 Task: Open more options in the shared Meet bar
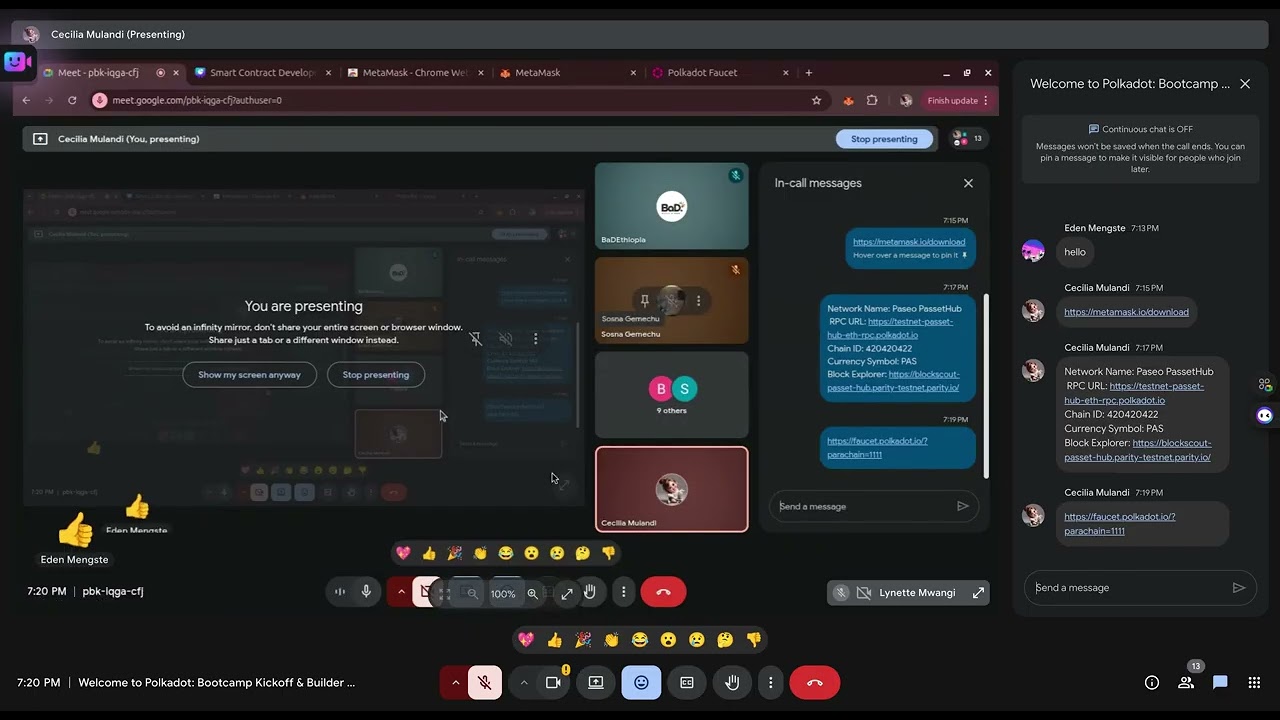tap(623, 592)
